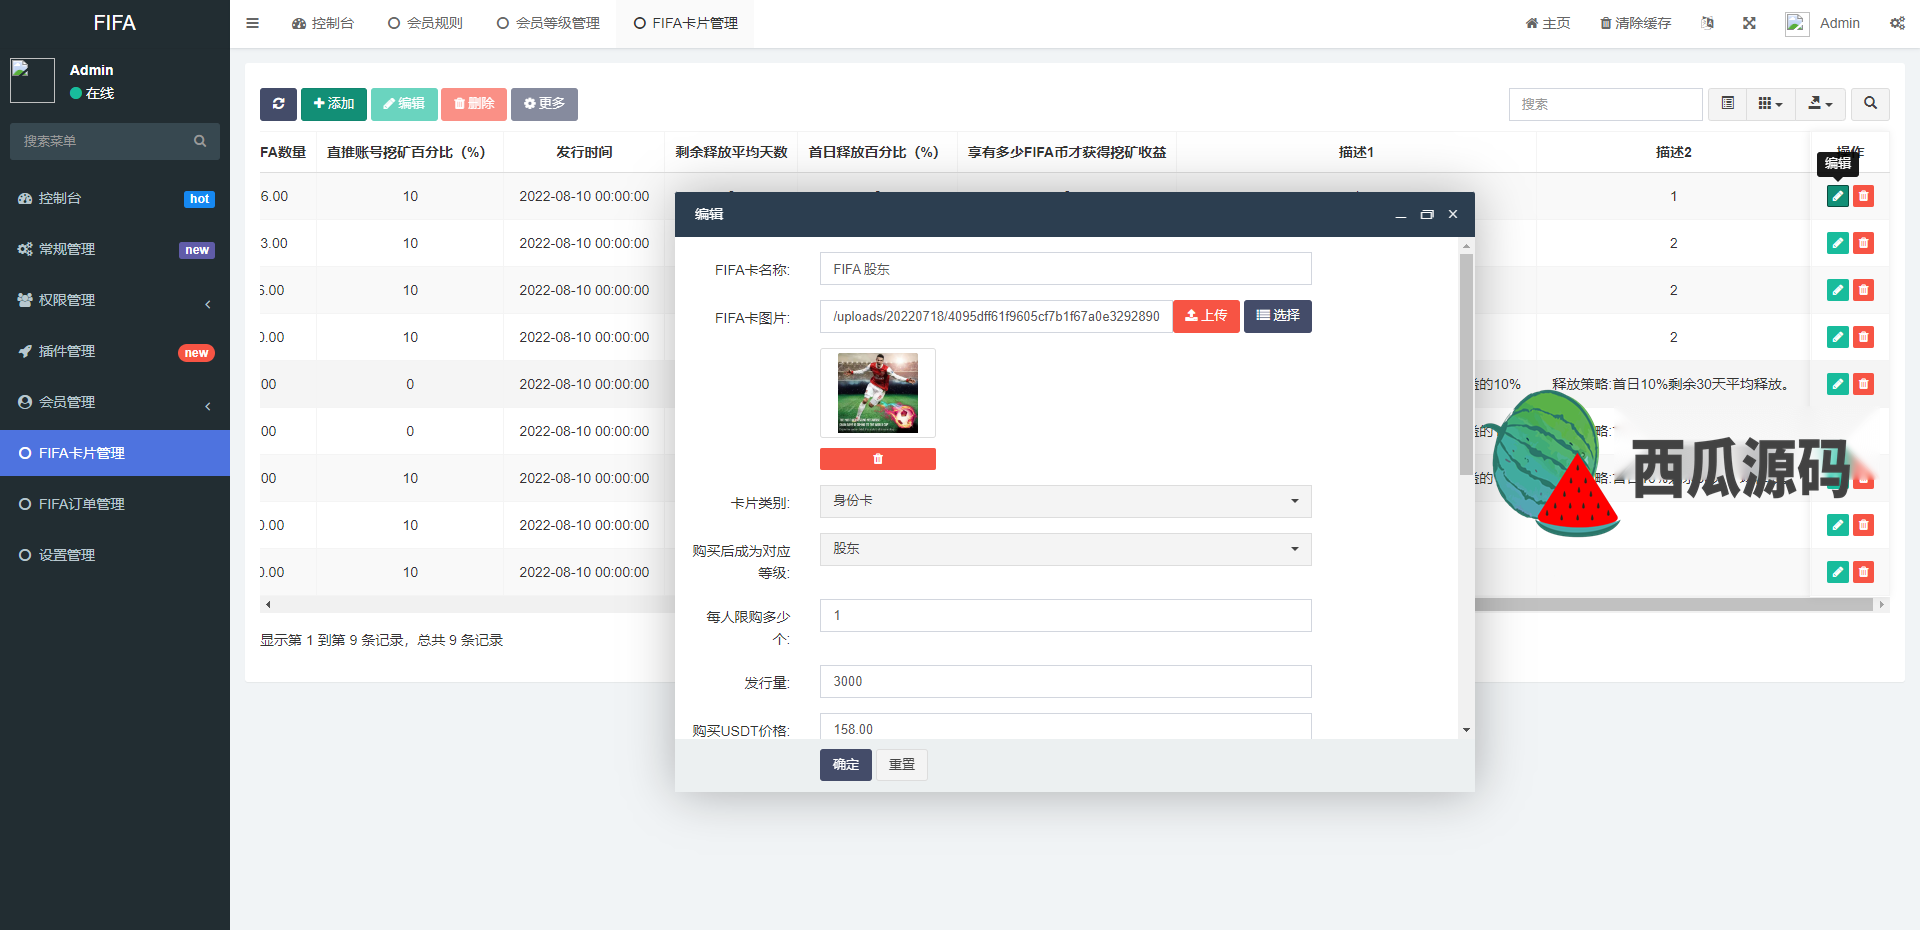Toggle table card view icon
The width and height of the screenshot is (1920, 930).
point(1727,104)
